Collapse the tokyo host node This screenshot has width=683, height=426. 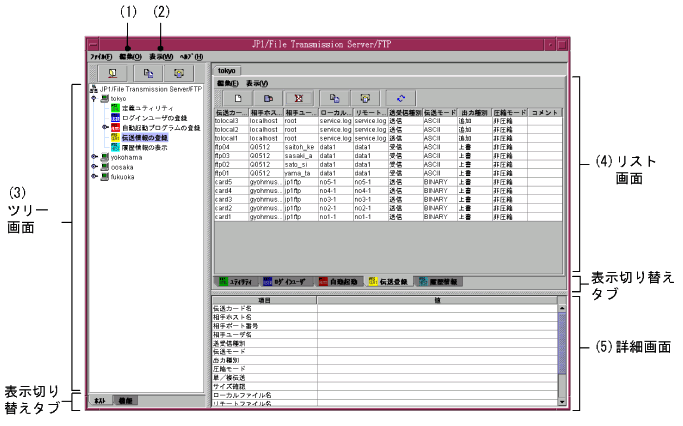tap(93, 99)
